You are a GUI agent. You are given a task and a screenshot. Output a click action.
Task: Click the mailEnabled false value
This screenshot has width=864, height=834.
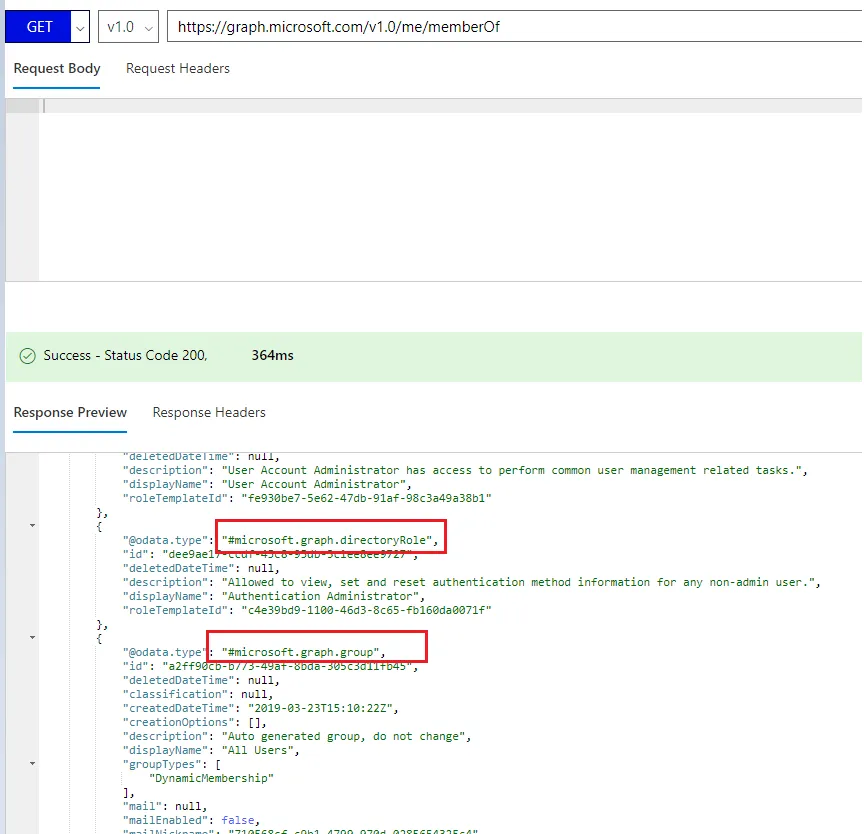237,820
